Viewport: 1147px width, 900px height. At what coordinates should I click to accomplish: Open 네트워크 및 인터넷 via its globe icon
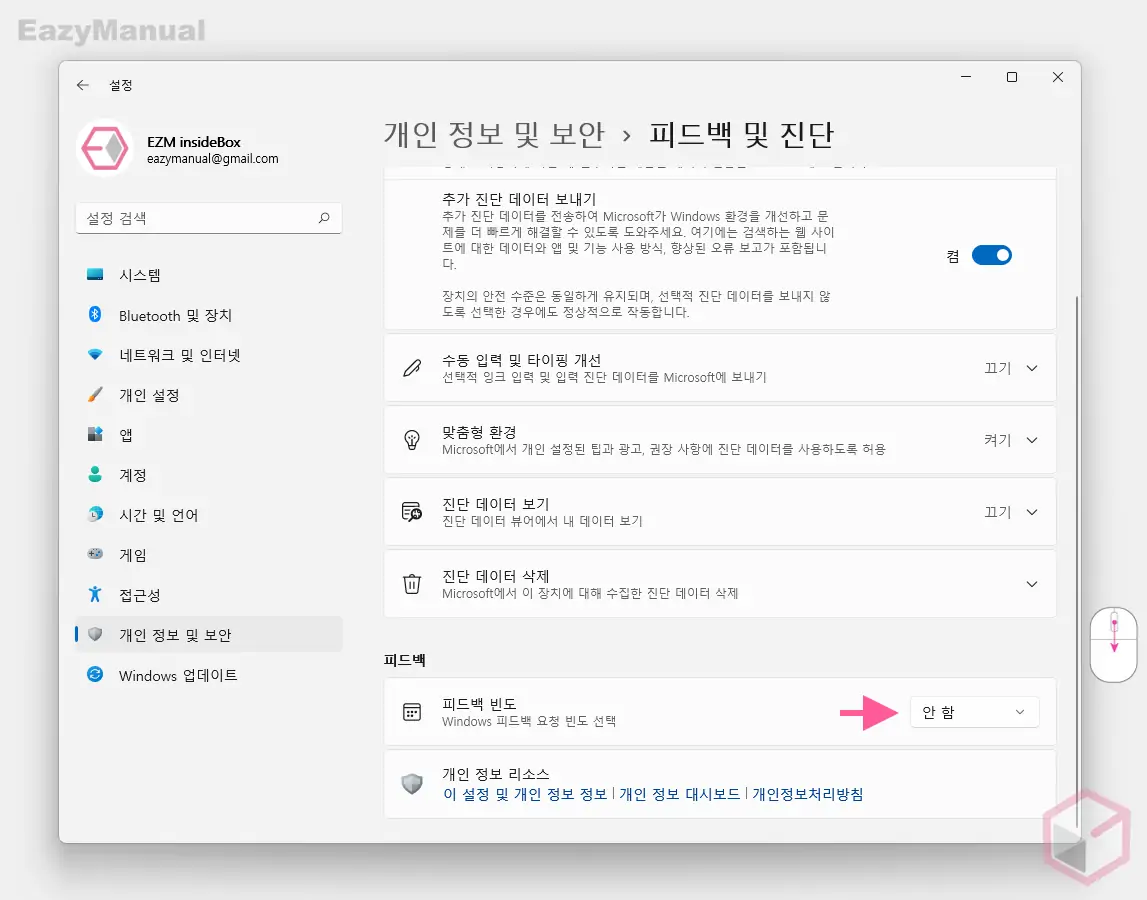tap(96, 355)
